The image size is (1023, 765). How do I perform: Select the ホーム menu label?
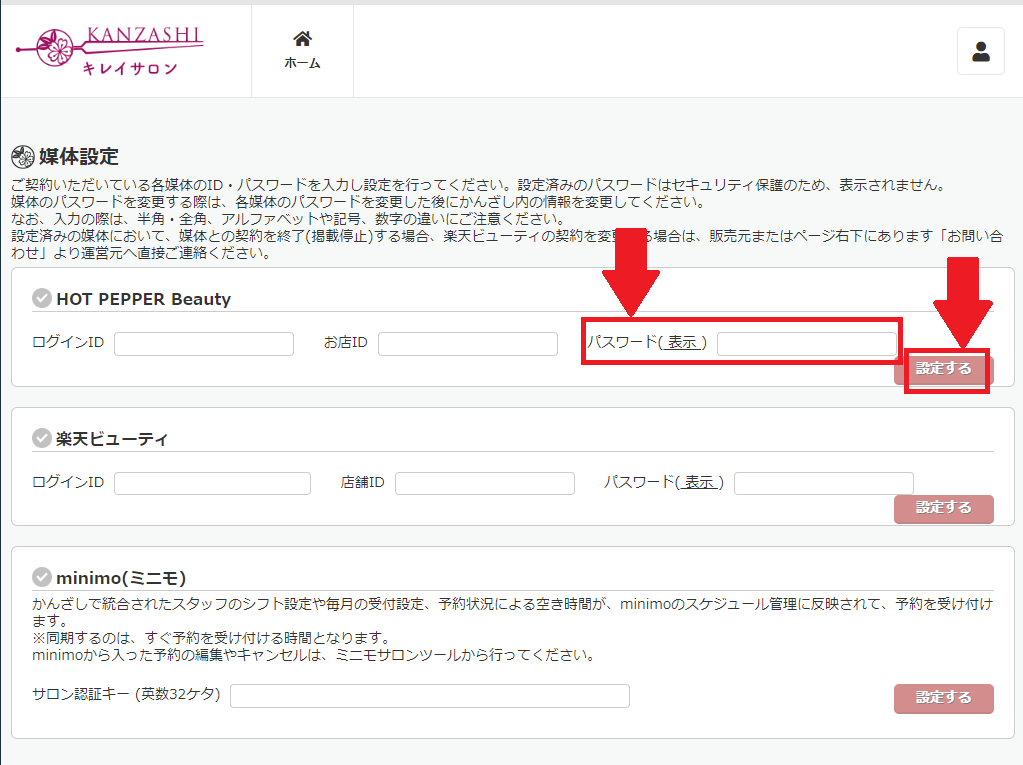pos(302,63)
